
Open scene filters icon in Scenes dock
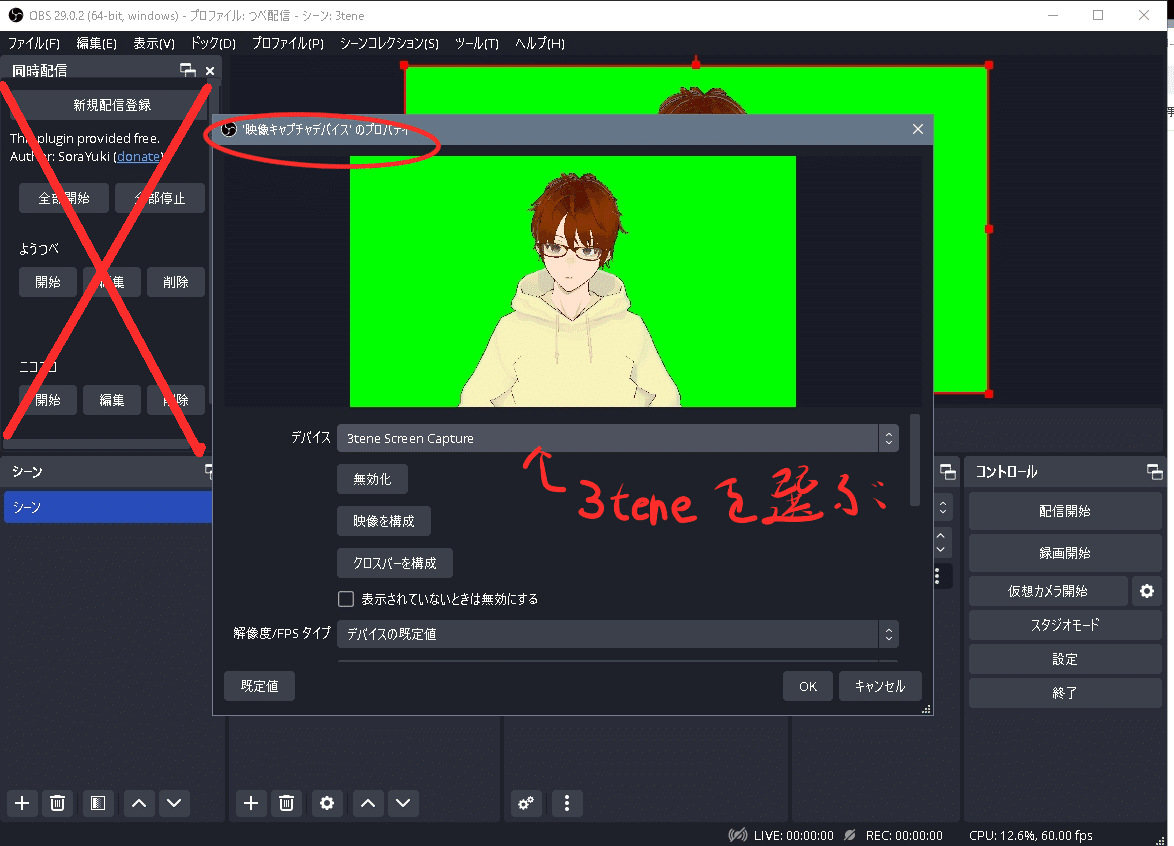coord(98,803)
